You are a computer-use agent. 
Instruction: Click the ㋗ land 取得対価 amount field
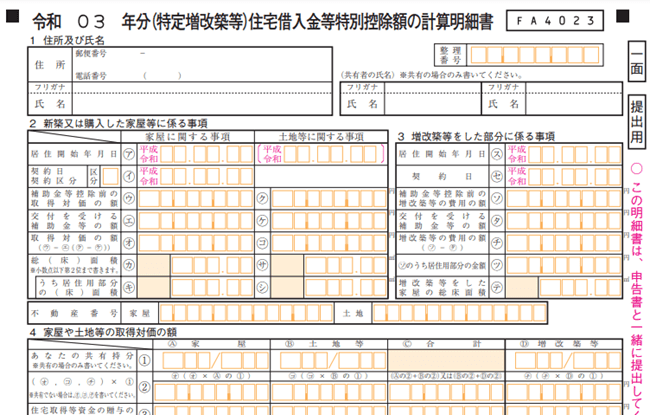tap(329, 199)
